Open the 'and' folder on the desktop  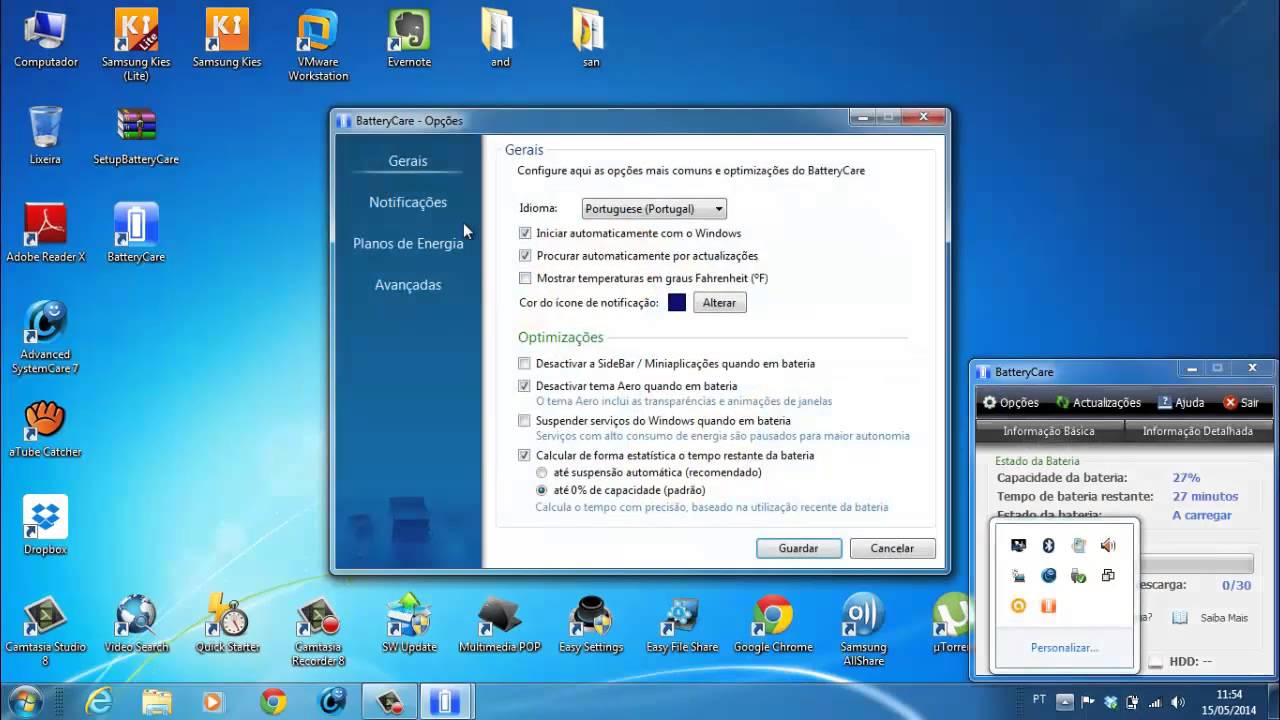(500, 40)
